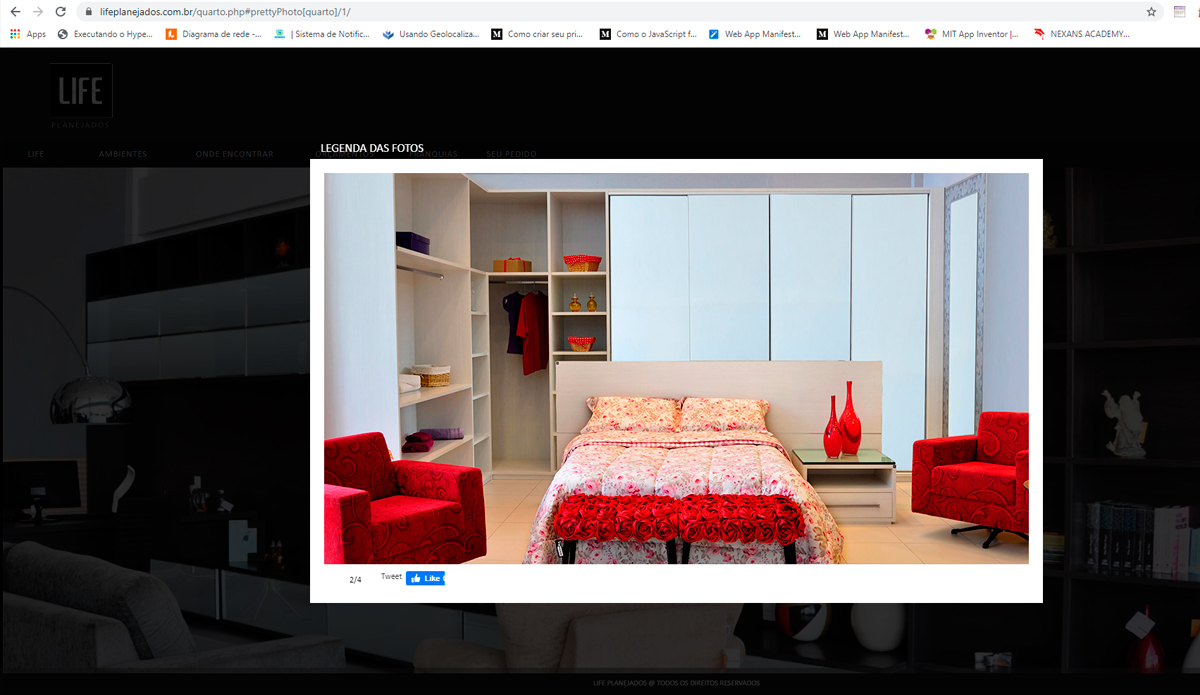Screen dimensions: 1200x695
Task: Select the LIFE menu item
Action: (36, 154)
